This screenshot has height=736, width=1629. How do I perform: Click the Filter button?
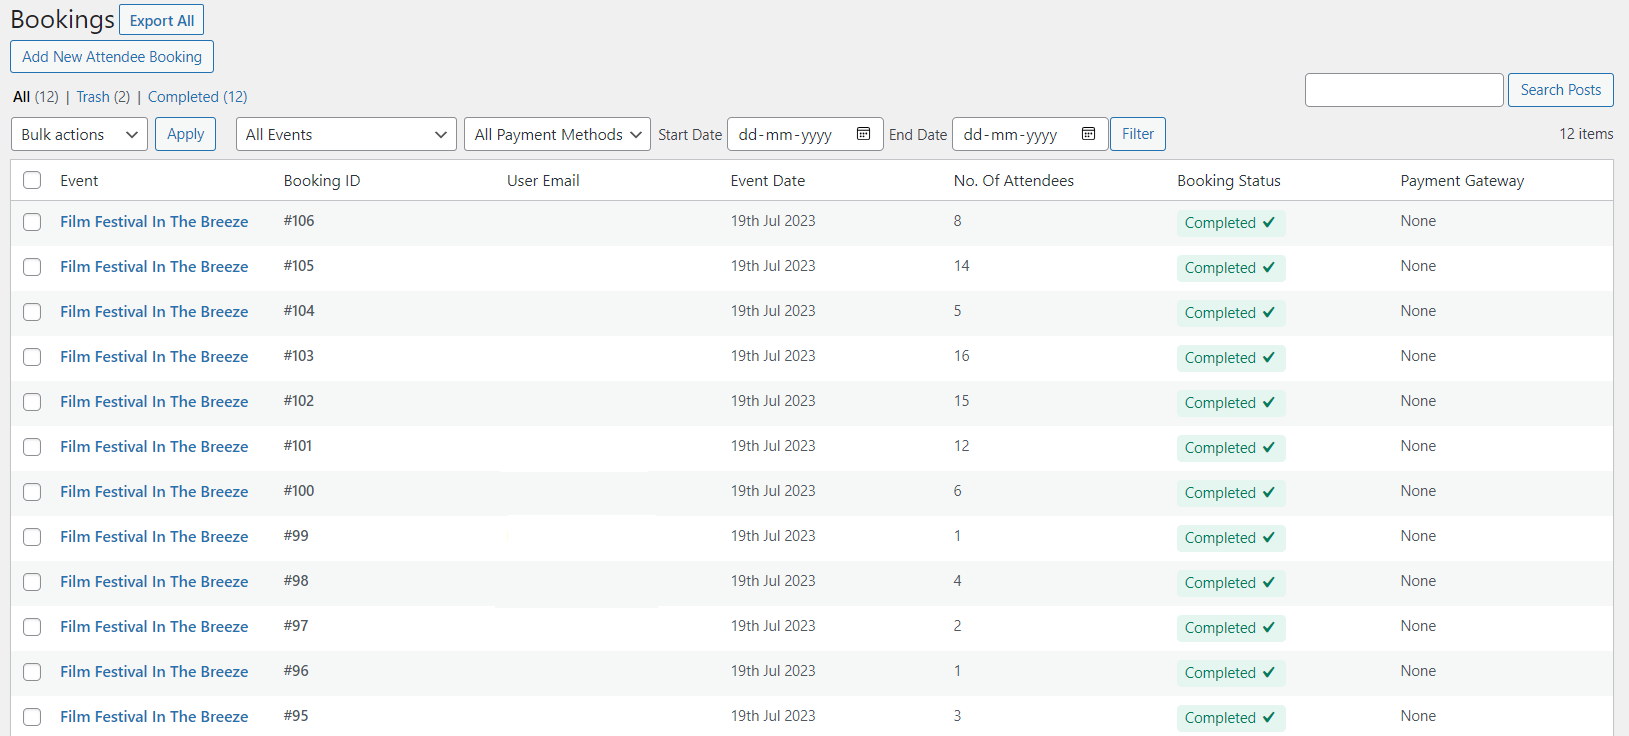coord(1137,134)
